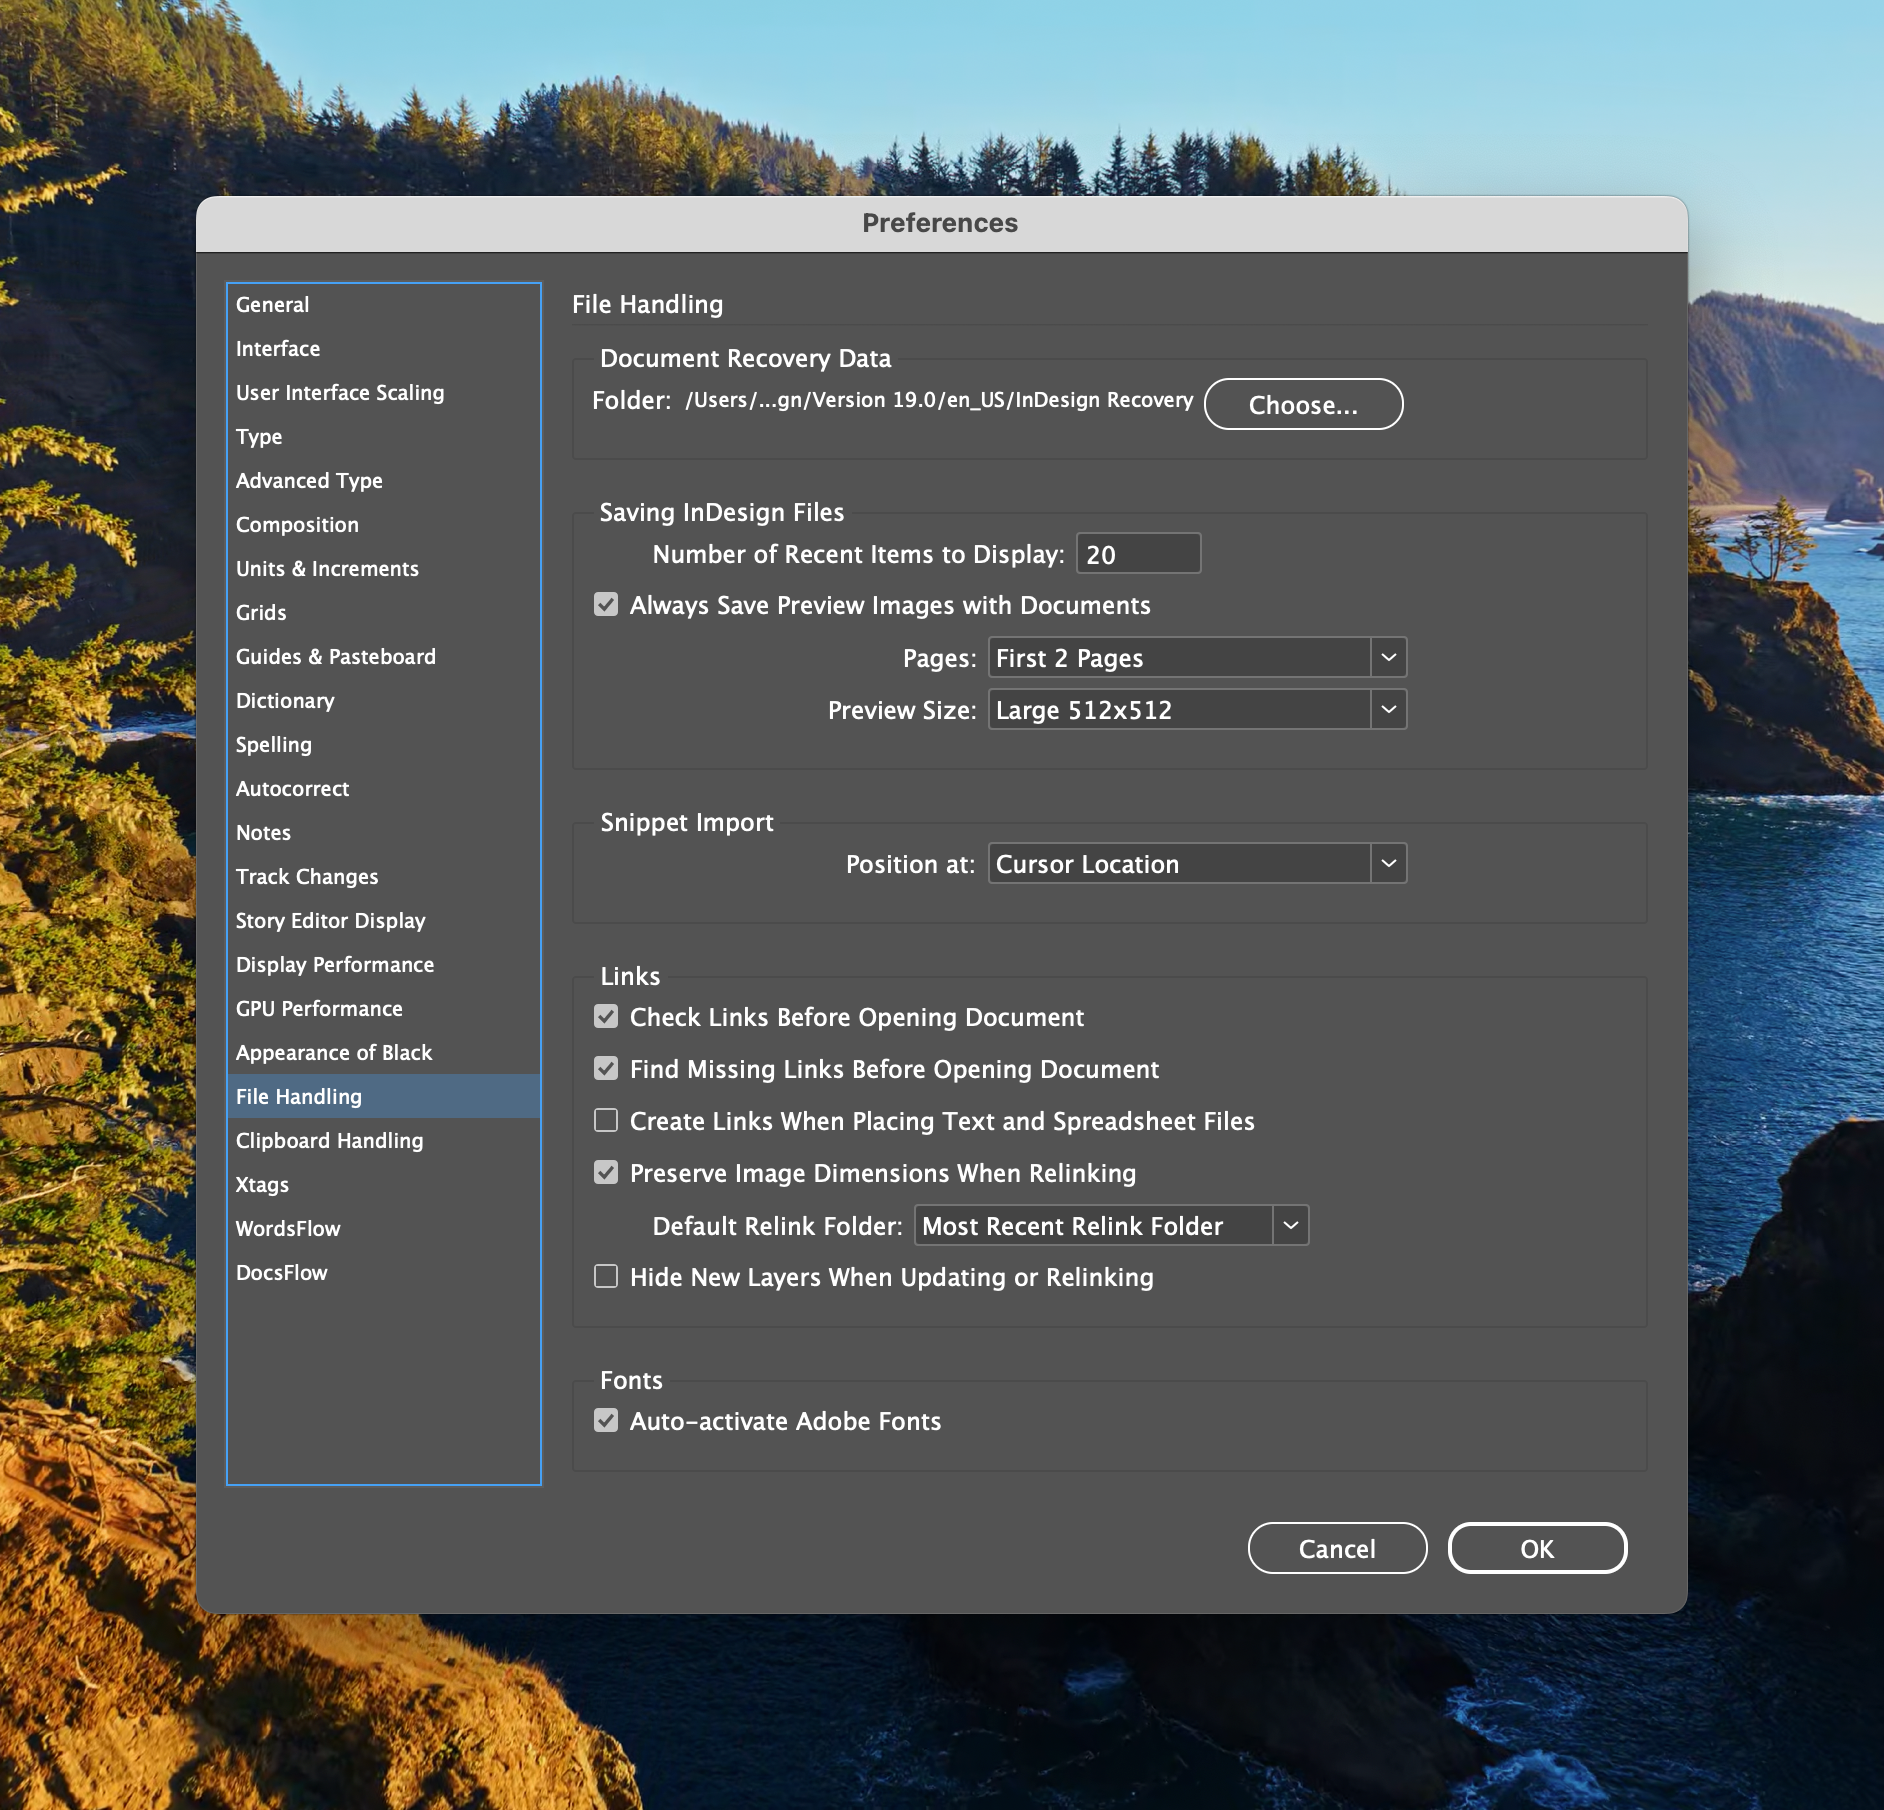Click the Choose... folder button
The width and height of the screenshot is (1884, 1810).
(1302, 405)
